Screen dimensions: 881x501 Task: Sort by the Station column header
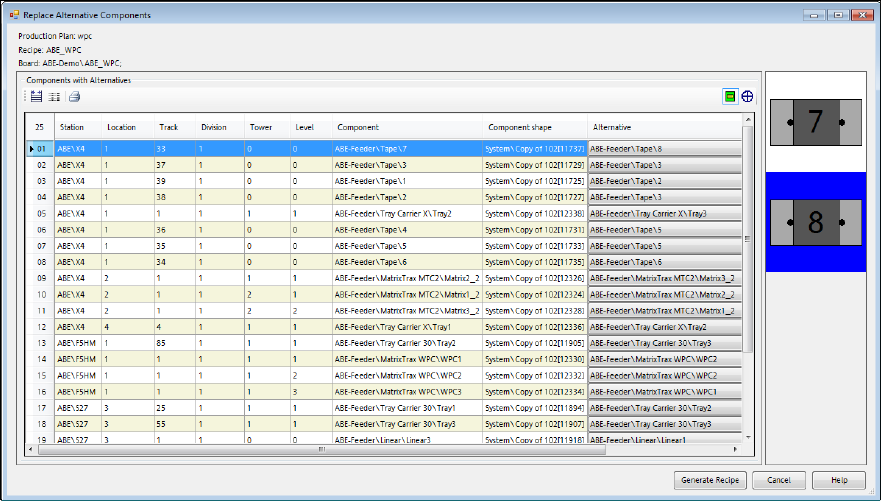(x=72, y=128)
